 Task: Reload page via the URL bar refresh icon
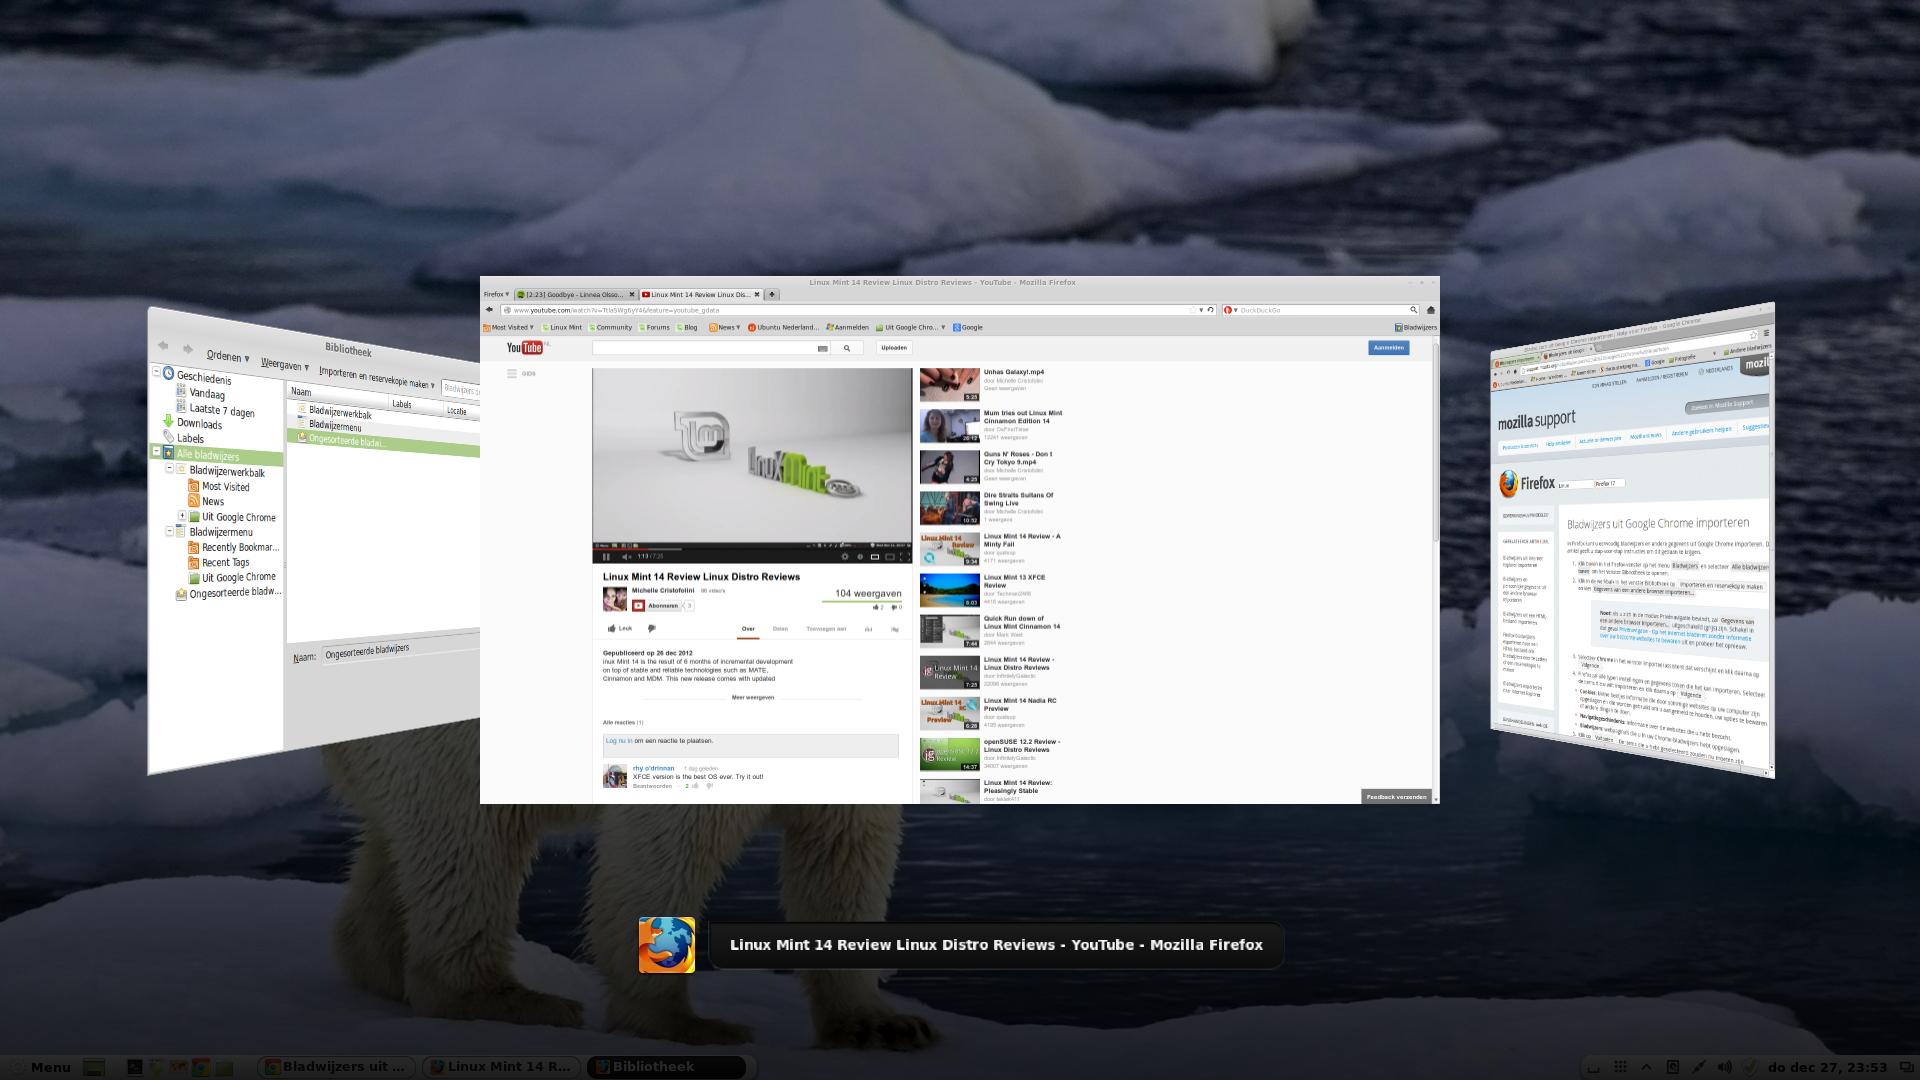click(x=1210, y=310)
